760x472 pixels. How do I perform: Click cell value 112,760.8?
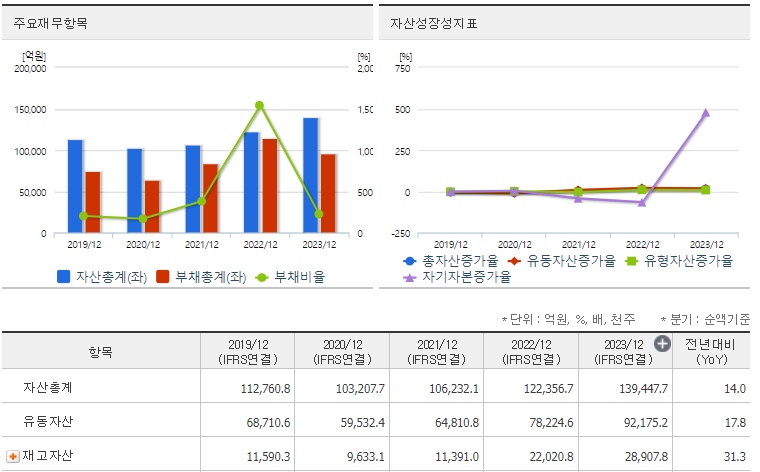[266, 389]
